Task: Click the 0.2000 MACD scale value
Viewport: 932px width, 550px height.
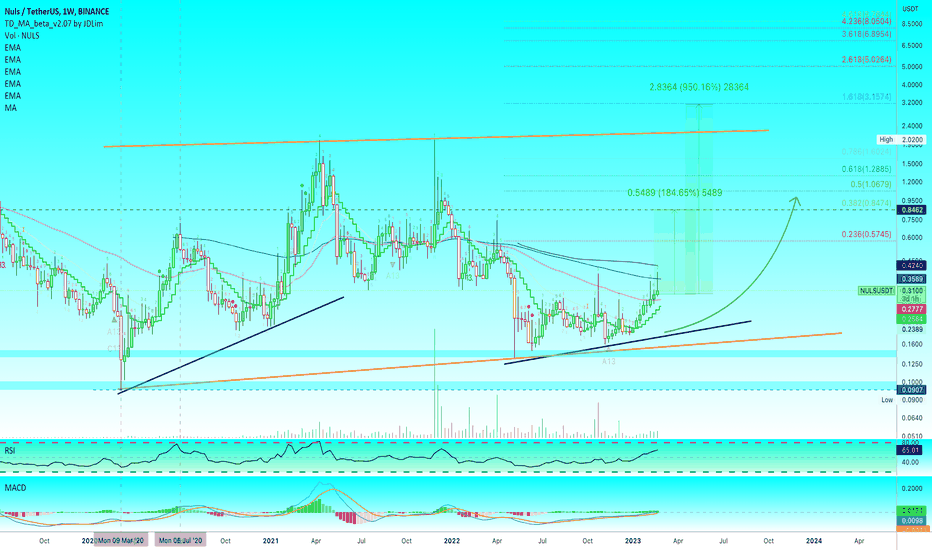Action: (x=912, y=488)
